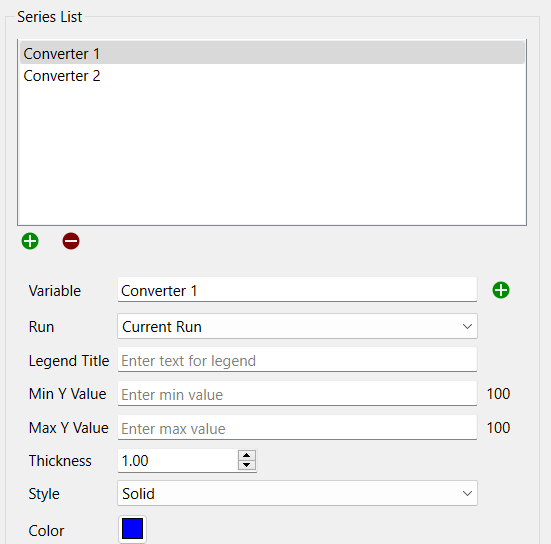This screenshot has width=551, height=544.
Task: Open the Run dropdown showing Current Run
Action: pos(297,326)
